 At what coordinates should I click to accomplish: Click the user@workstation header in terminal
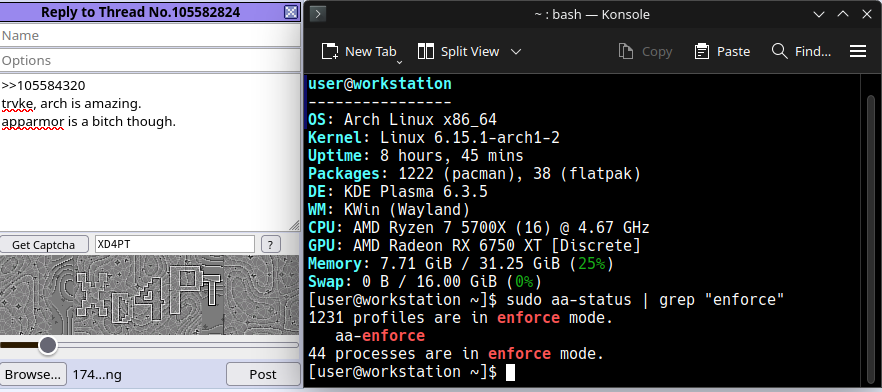(380, 84)
